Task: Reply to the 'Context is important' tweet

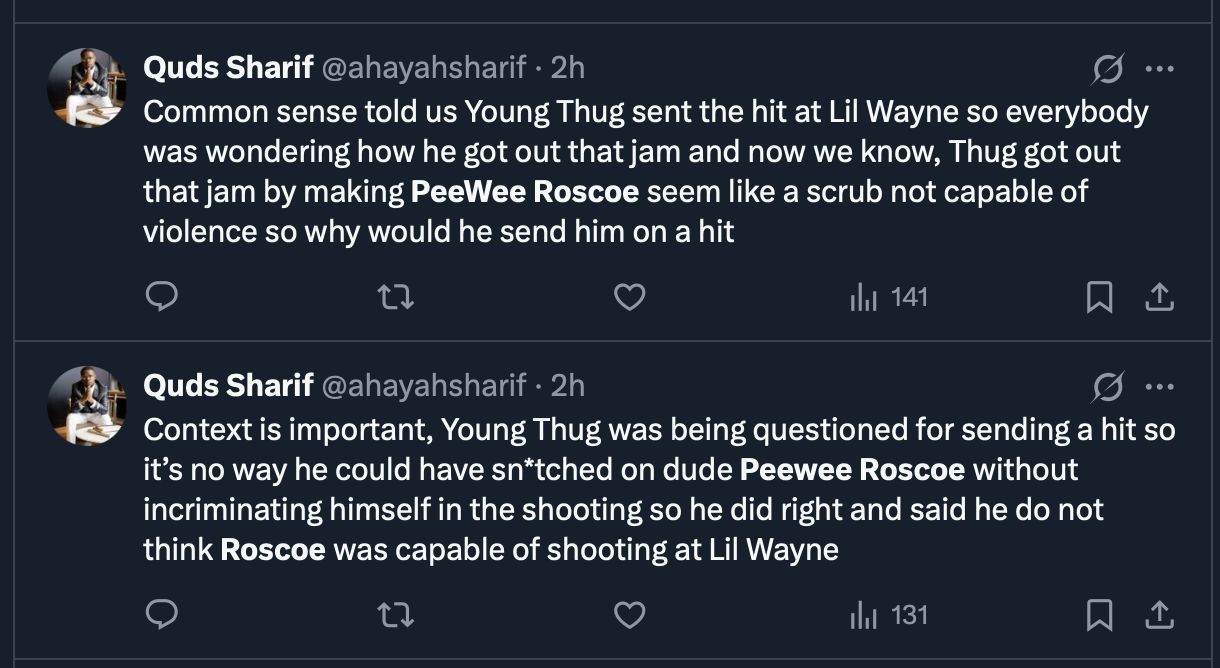Action: click(x=161, y=614)
